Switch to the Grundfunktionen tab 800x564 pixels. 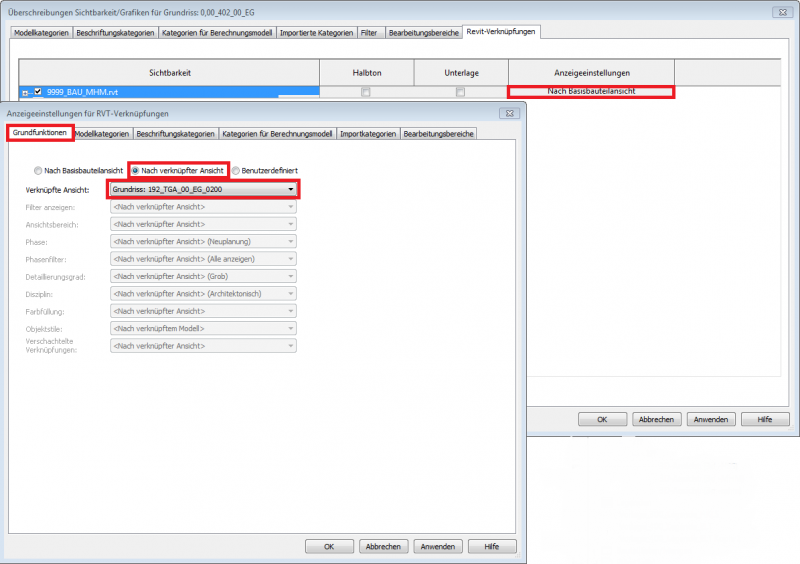40,133
